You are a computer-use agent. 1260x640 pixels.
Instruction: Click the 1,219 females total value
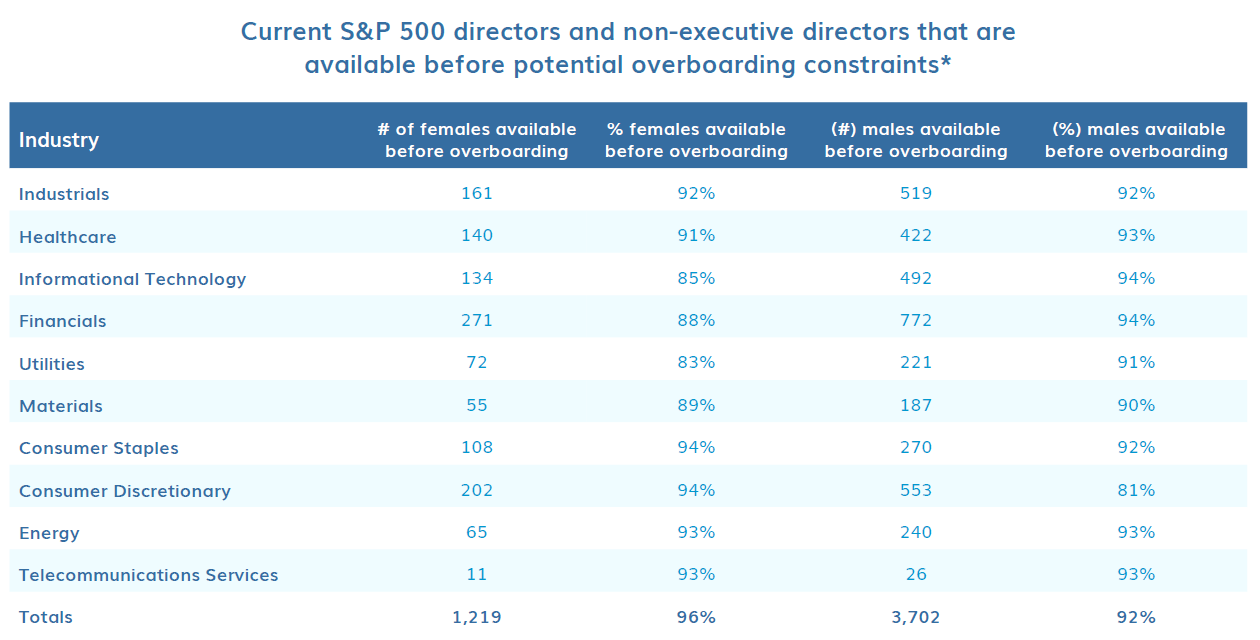477,617
